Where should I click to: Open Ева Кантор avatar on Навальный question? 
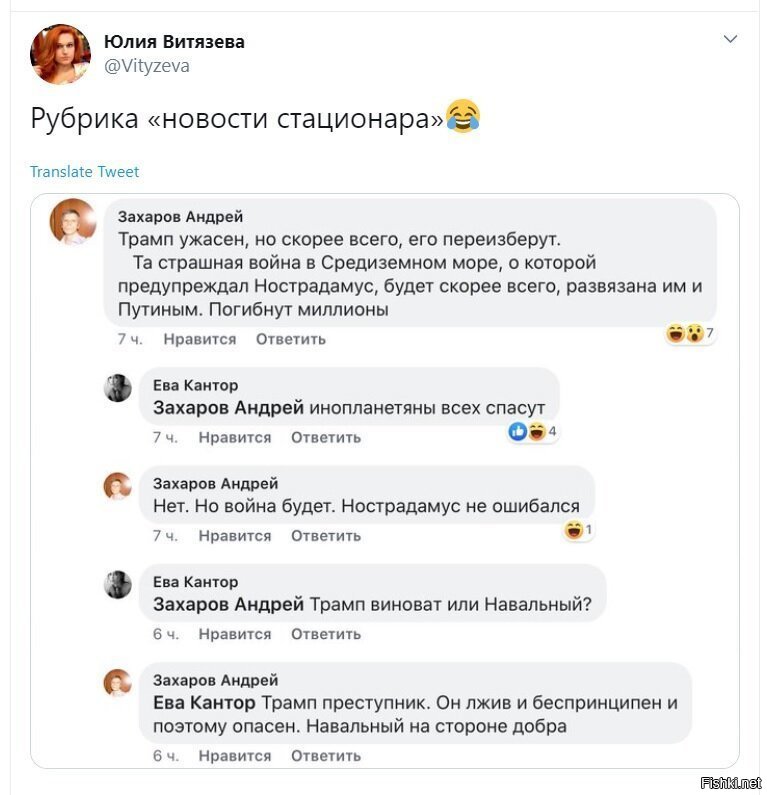point(118,584)
